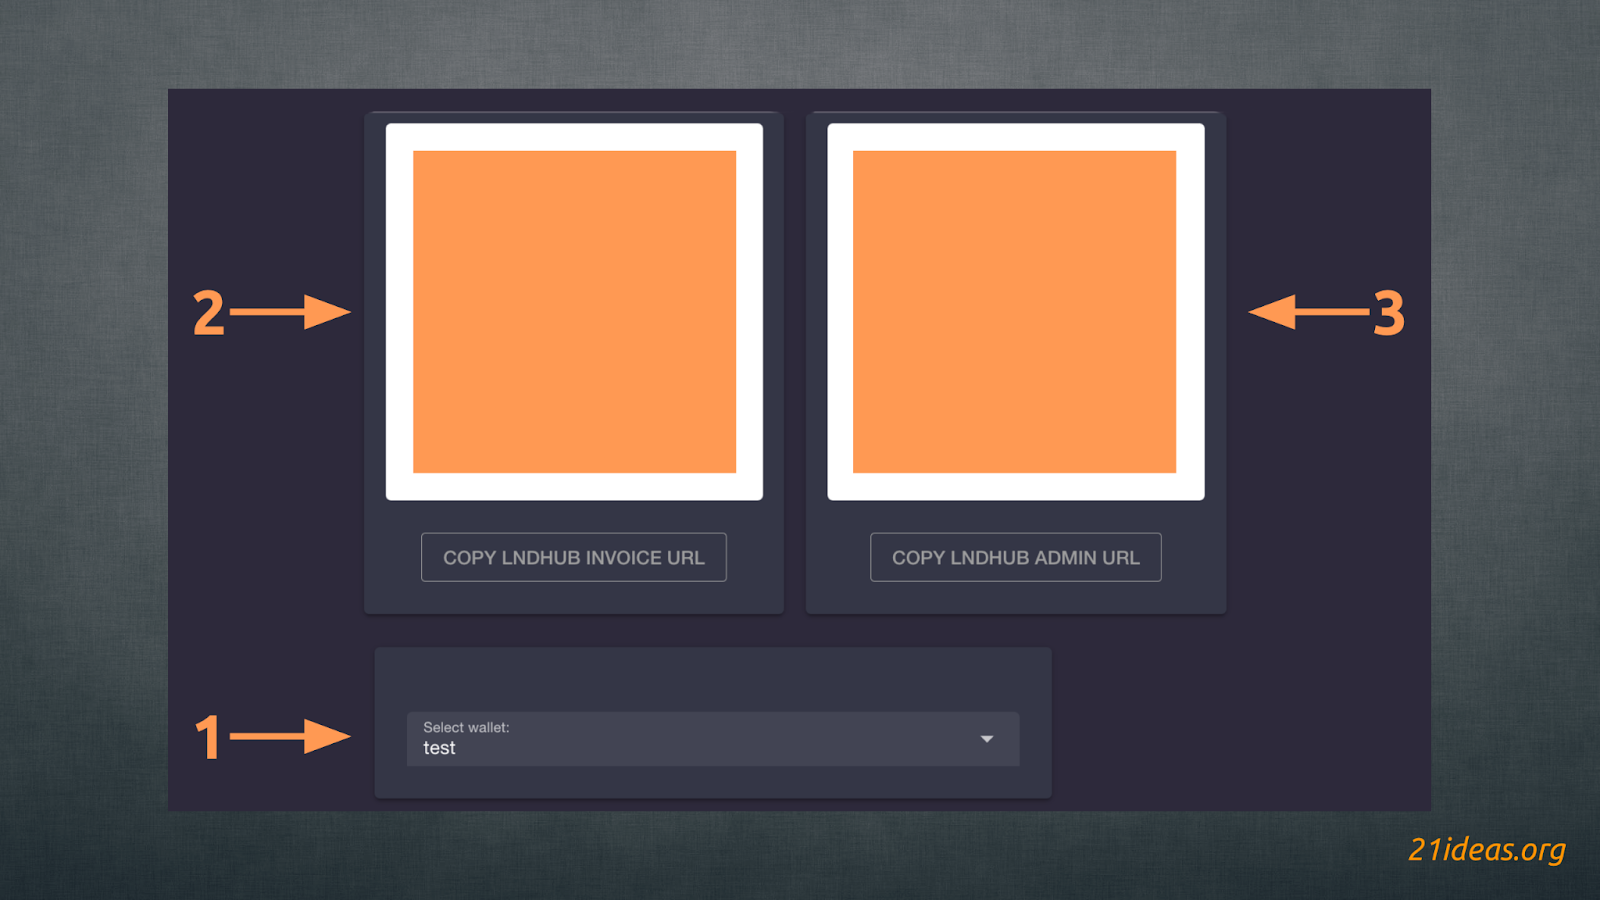1600x900 pixels.
Task: Click the orange admin QR code square
Action: coord(1014,311)
